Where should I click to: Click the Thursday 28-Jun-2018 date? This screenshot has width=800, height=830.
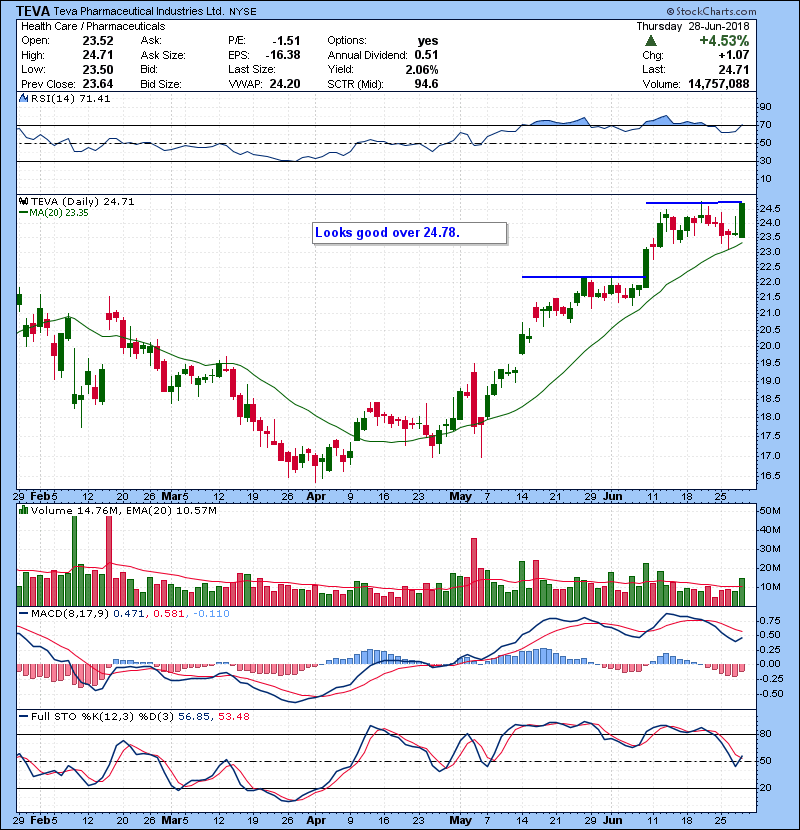tap(693, 26)
